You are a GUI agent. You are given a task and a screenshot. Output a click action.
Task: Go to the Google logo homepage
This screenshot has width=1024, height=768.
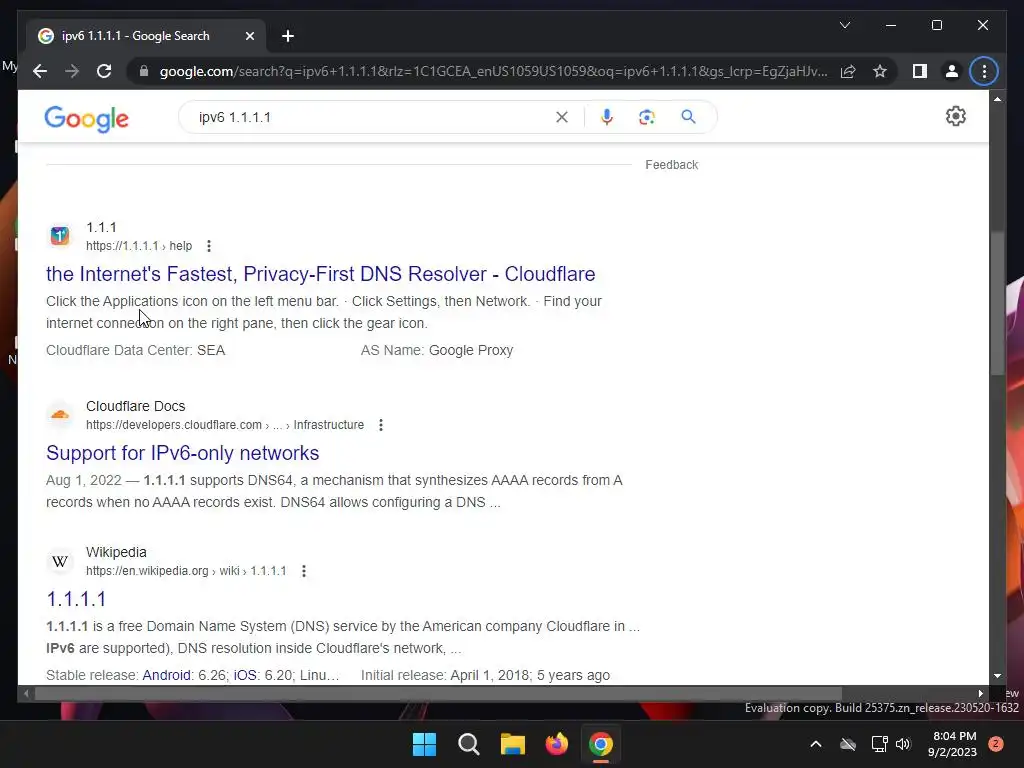click(x=86, y=119)
